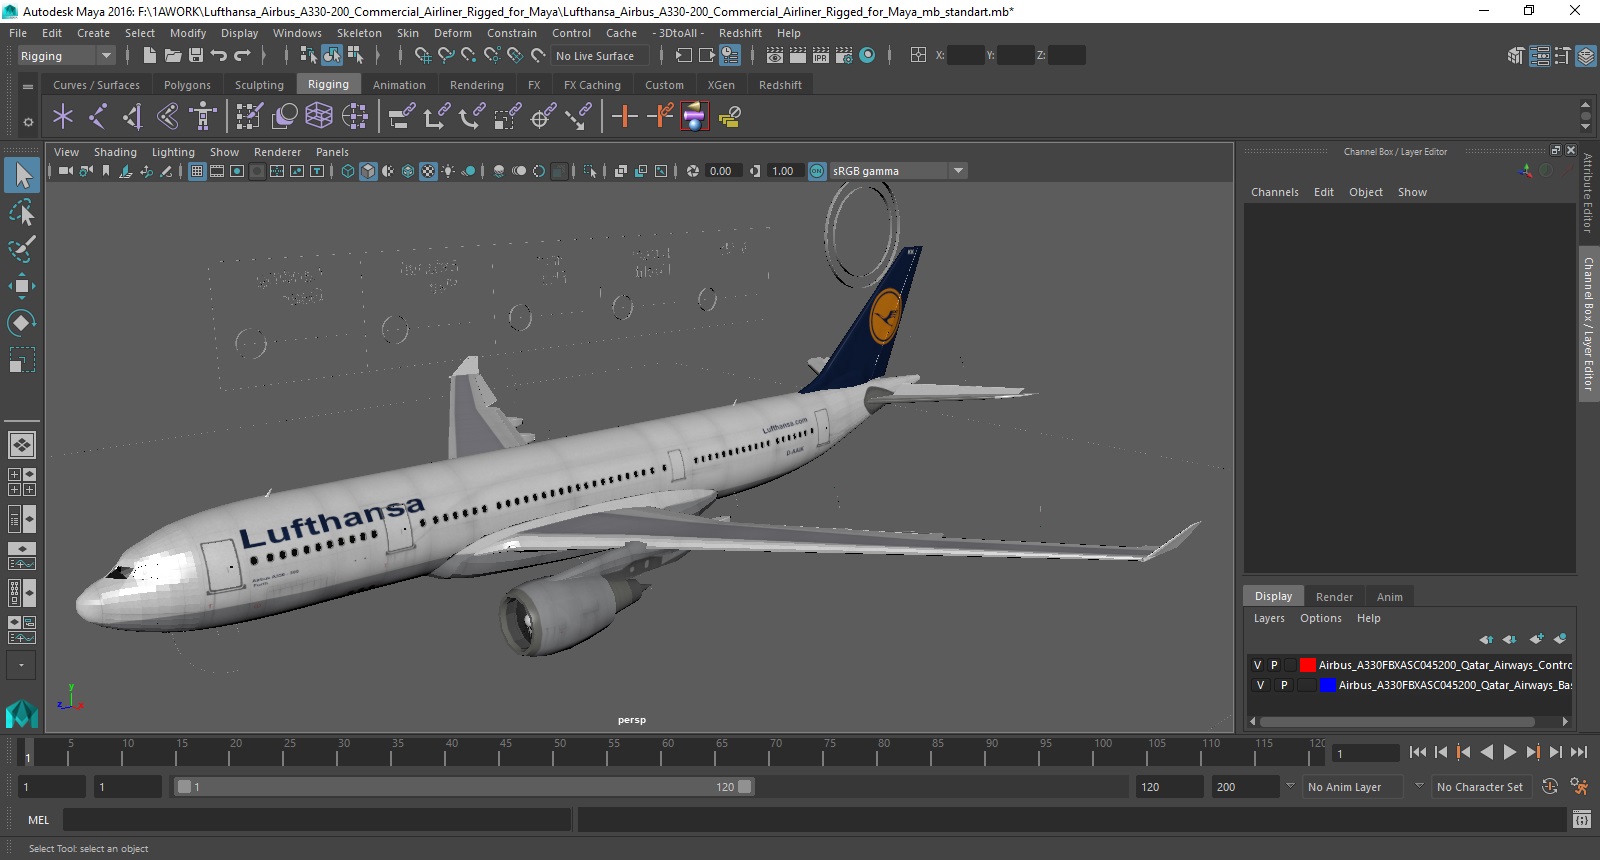Screen dimensions: 1600x860
Task: Open Render Settings icon
Action: [x=844, y=56]
